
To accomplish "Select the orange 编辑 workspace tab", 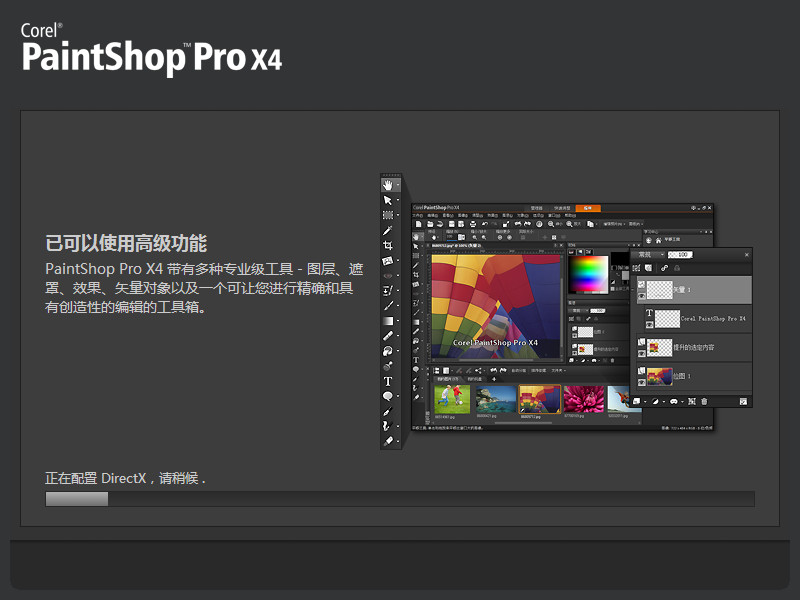I will [x=588, y=208].
